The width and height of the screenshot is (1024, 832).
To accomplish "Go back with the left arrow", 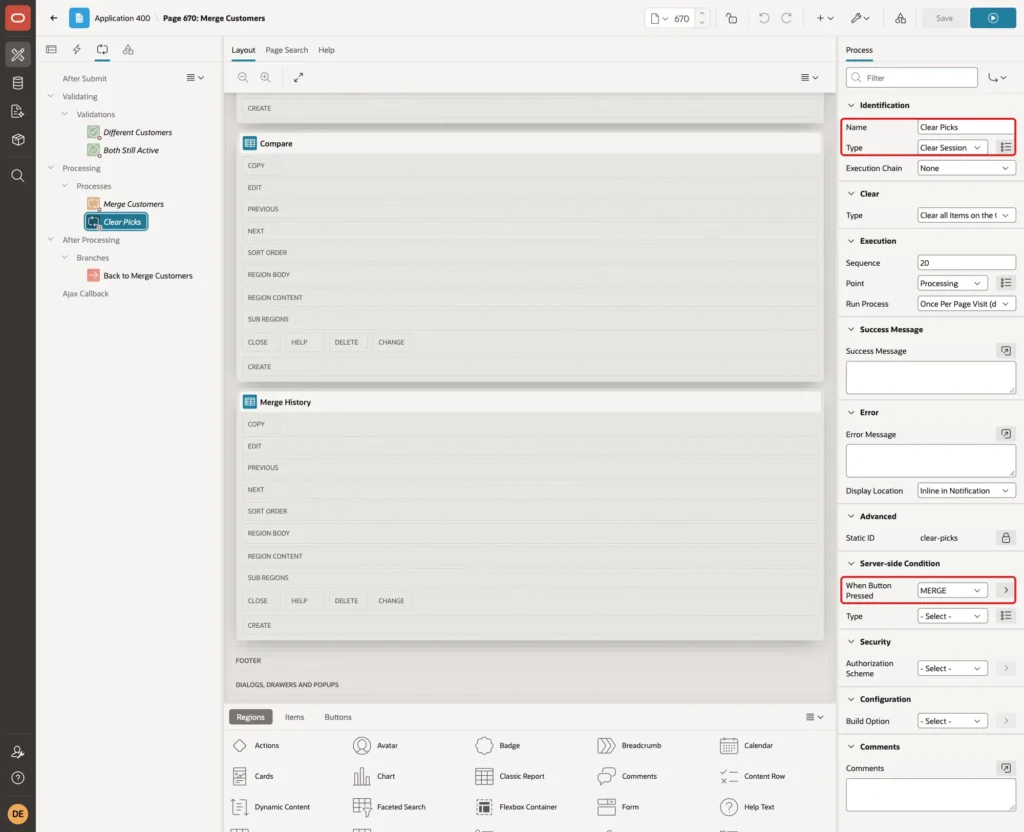I will point(54,18).
